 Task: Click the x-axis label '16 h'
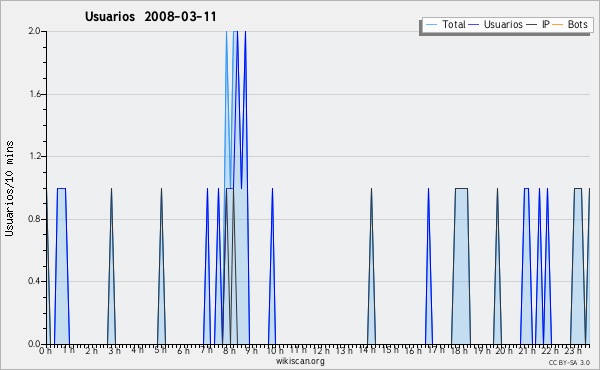tap(413, 351)
